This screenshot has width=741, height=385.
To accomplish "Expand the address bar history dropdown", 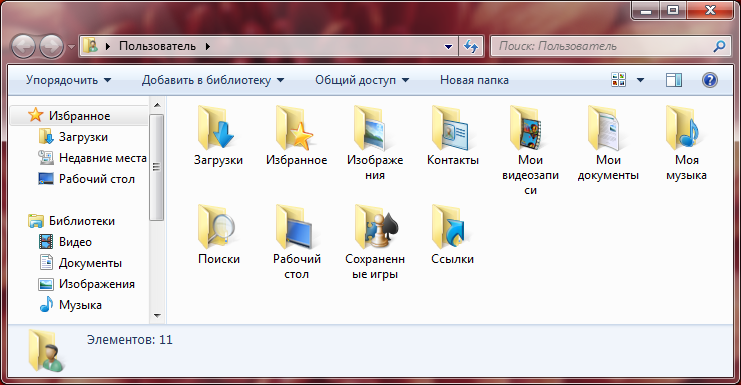I will pos(448,46).
